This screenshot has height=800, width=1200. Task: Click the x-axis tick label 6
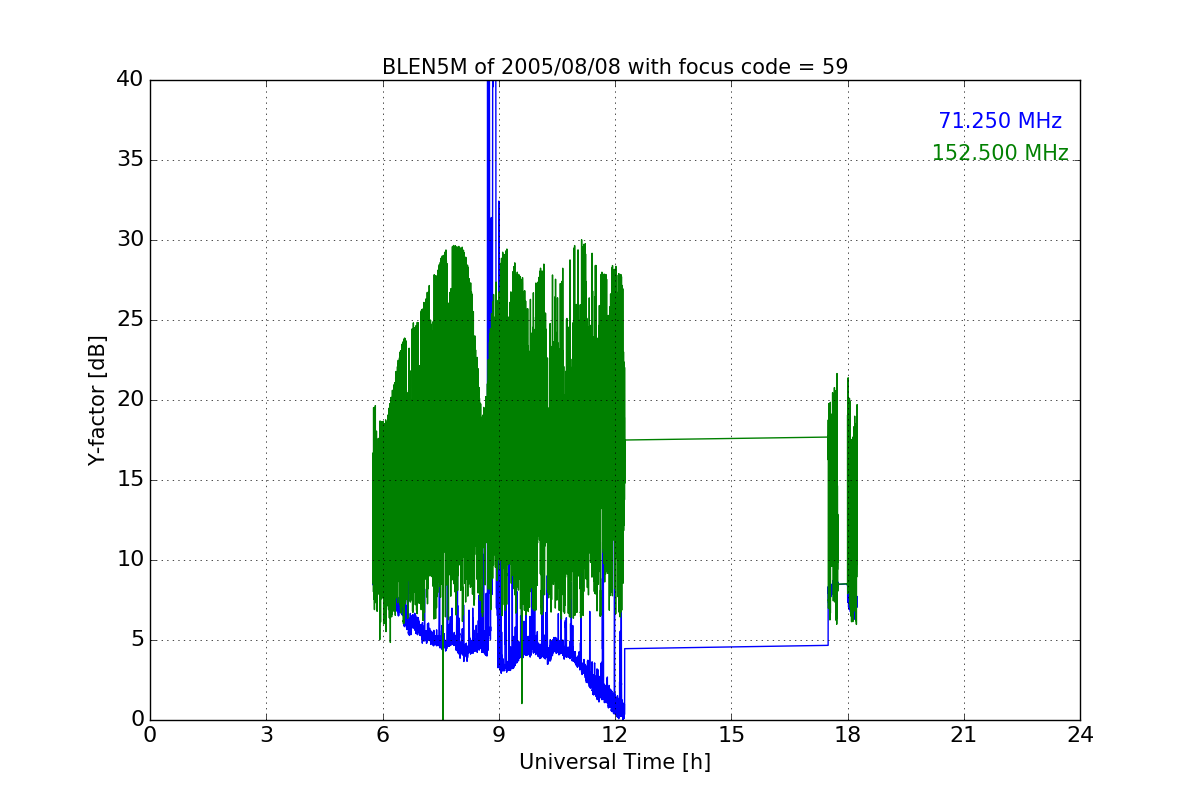click(x=383, y=734)
